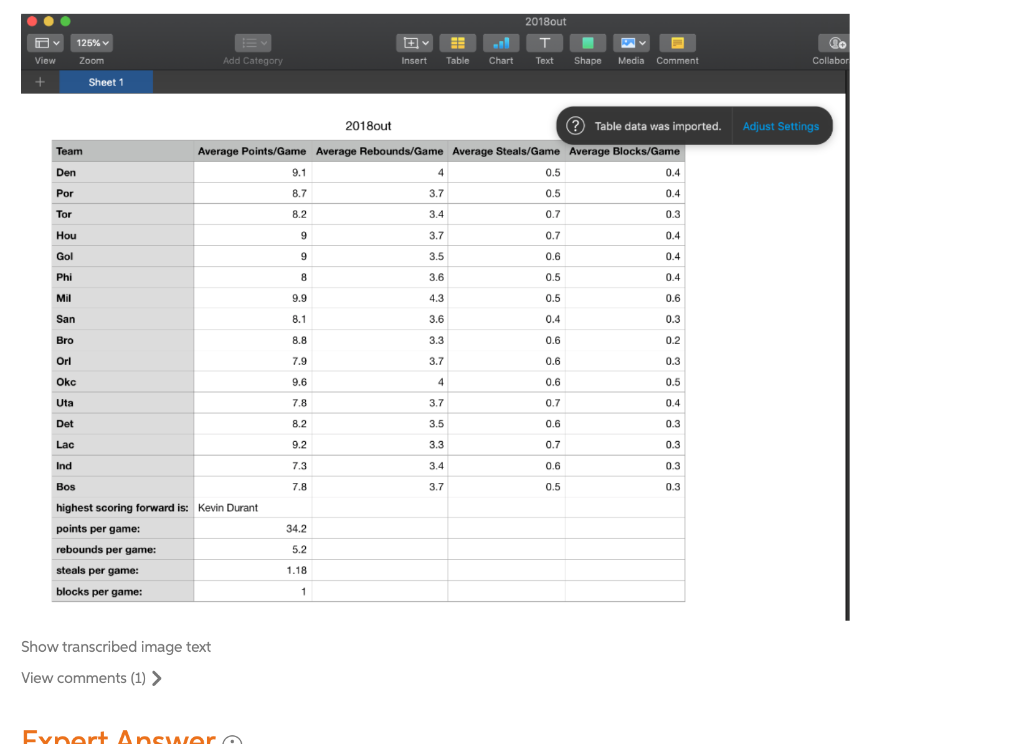Viewport: 1024px width, 744px height.
Task: Add a Table from toolbar
Action: pyautogui.click(x=458, y=43)
